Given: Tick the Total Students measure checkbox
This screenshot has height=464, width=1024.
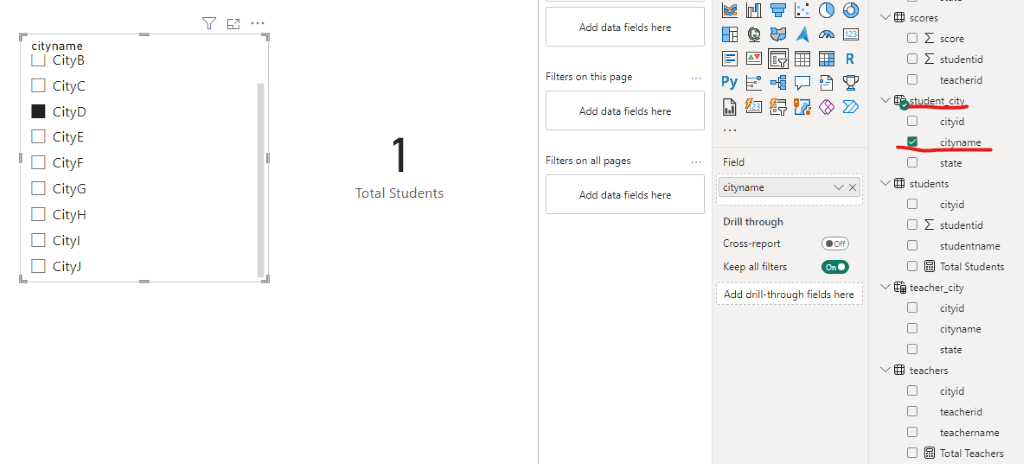Looking at the screenshot, I should click(x=912, y=266).
